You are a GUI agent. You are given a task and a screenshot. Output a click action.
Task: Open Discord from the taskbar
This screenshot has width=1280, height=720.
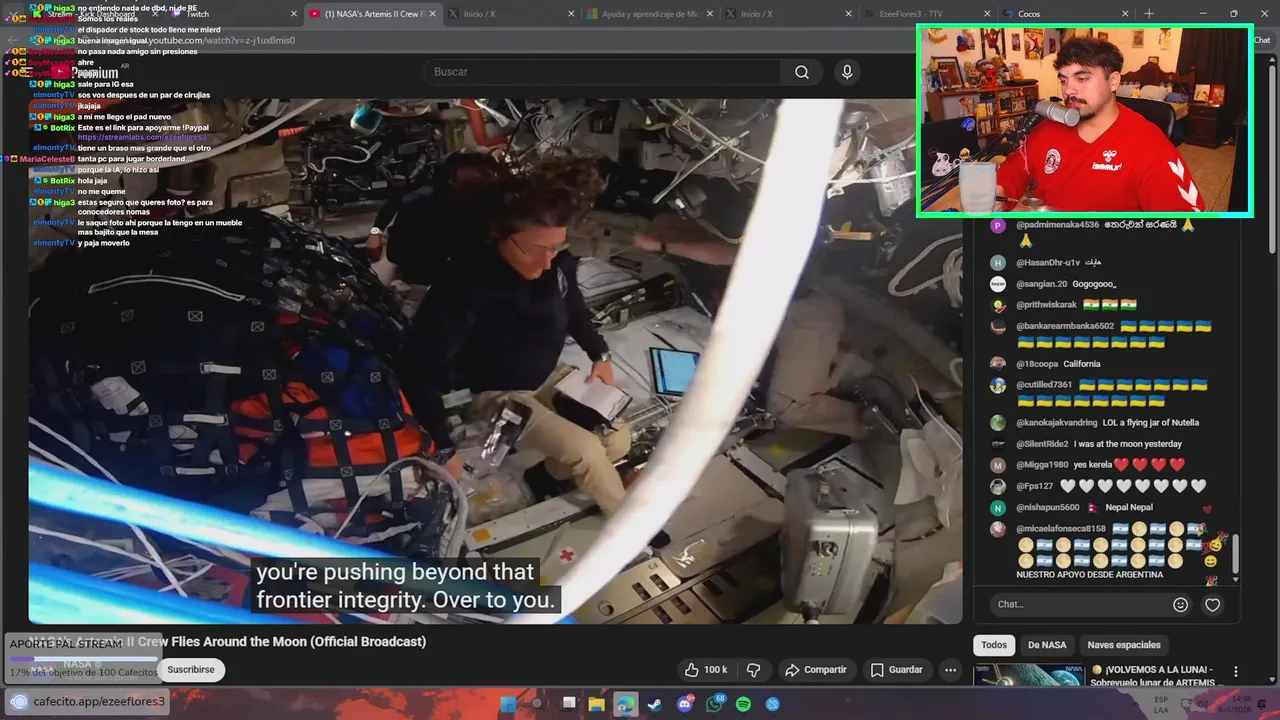tap(685, 703)
